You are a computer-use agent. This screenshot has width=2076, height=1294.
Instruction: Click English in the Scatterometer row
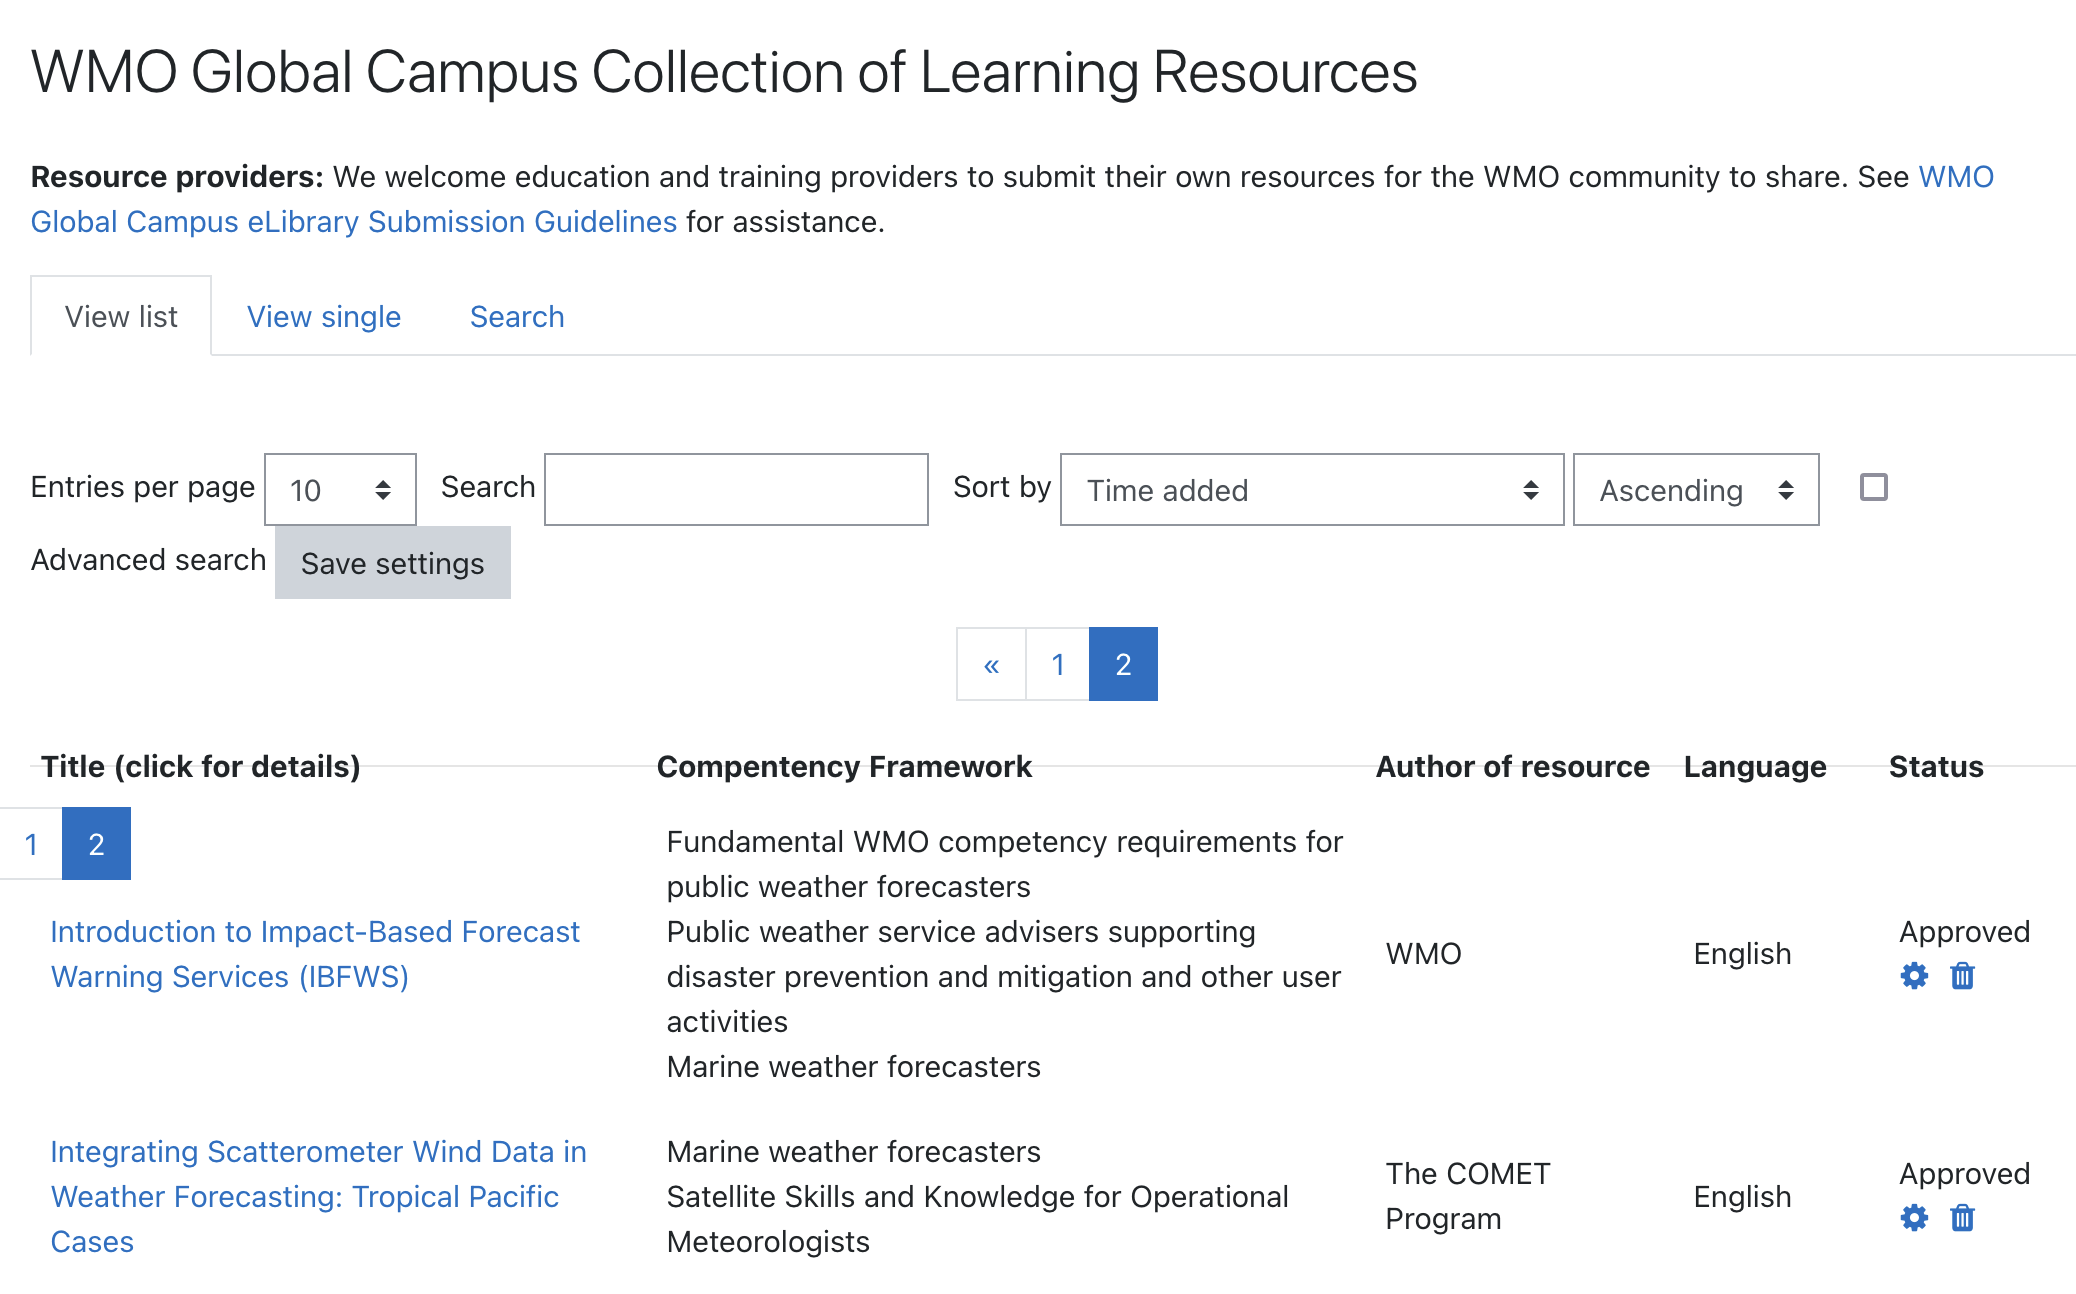1742,1196
